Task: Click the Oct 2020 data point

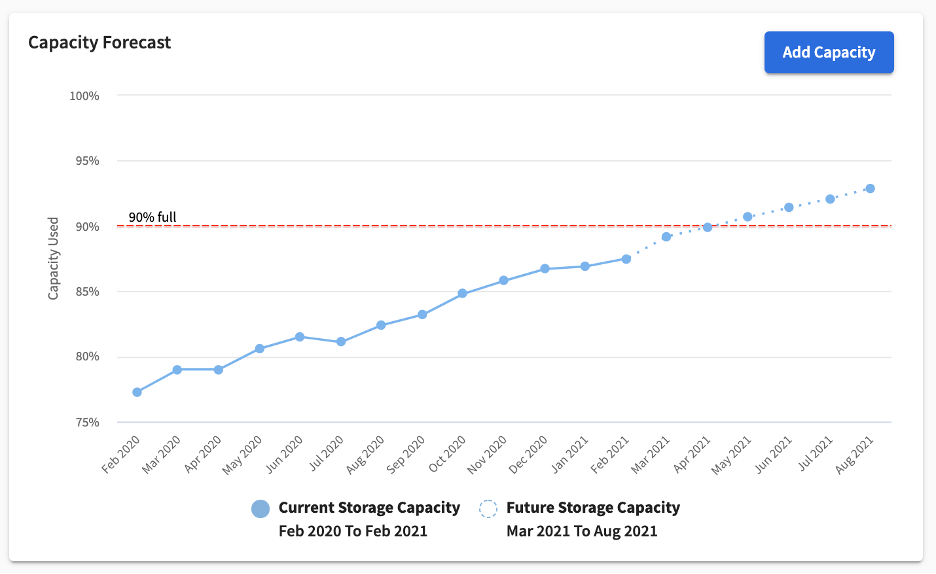Action: (462, 294)
